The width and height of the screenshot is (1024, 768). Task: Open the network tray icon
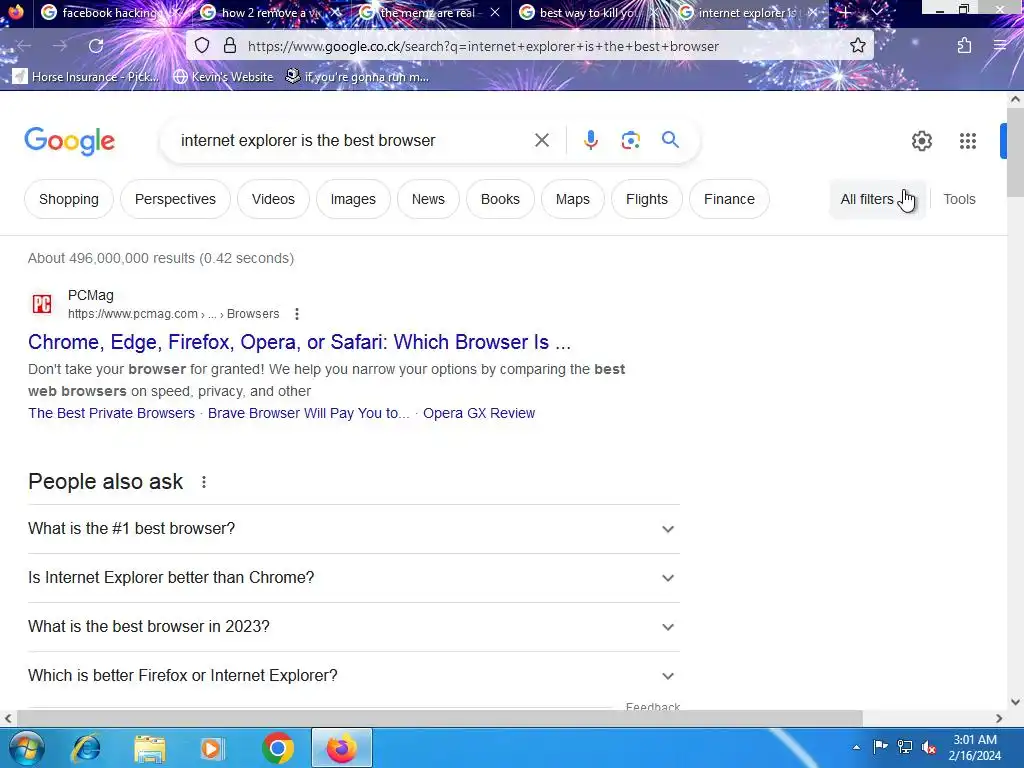(x=904, y=746)
